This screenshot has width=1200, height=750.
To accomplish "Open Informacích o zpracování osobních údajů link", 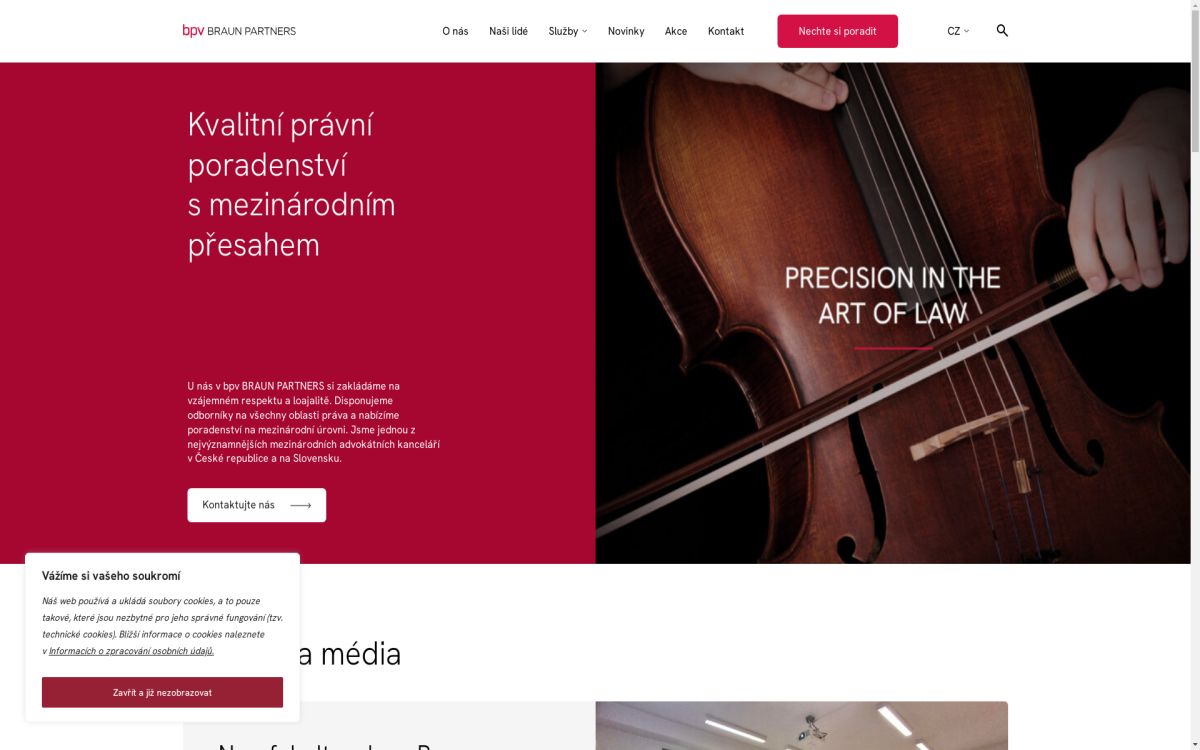I will point(131,651).
